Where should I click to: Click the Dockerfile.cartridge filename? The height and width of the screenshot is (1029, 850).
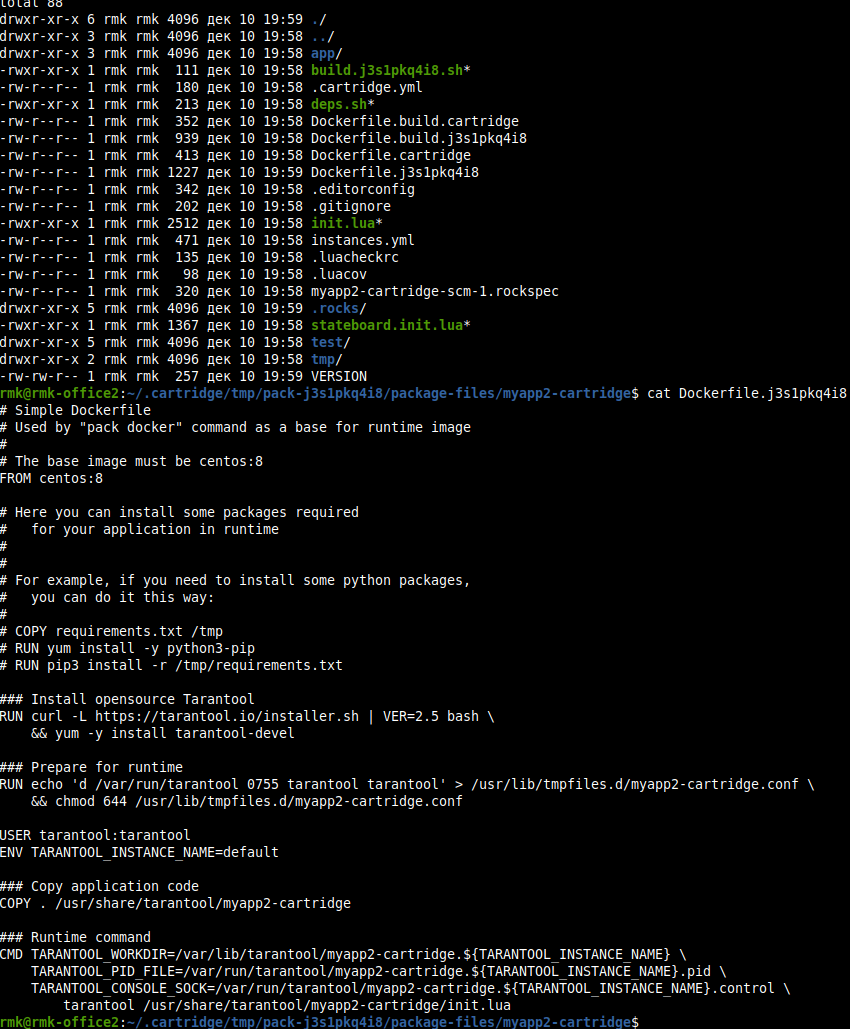point(391,156)
